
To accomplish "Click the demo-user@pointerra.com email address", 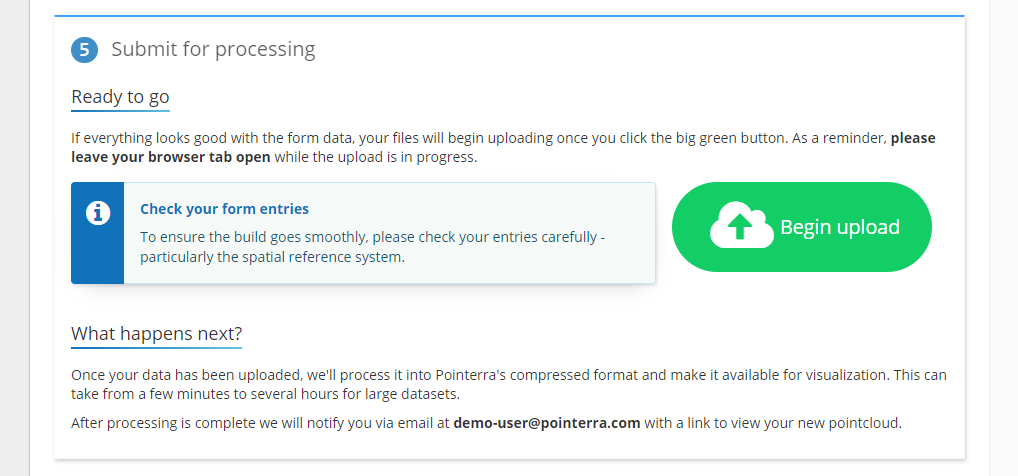I will pyautogui.click(x=547, y=423).
